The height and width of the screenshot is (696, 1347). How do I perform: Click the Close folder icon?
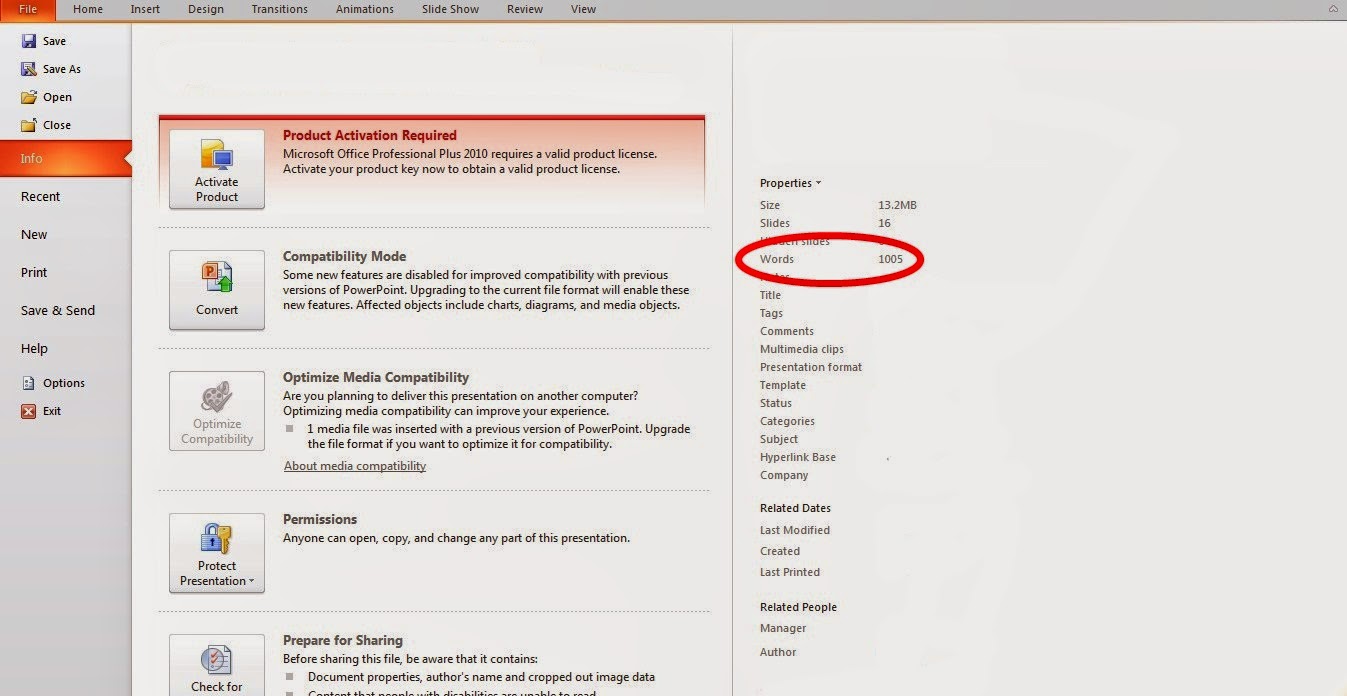tap(29, 125)
